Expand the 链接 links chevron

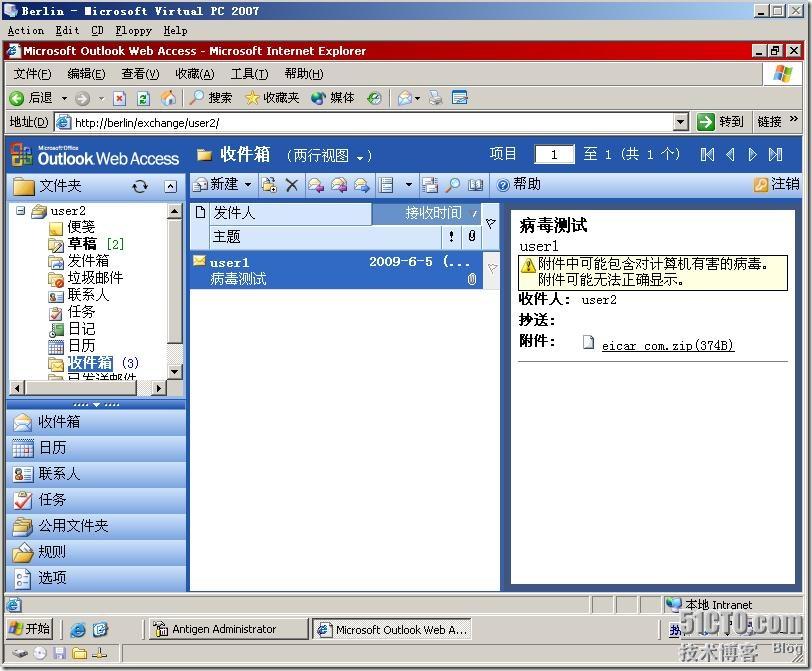pyautogui.click(x=793, y=119)
